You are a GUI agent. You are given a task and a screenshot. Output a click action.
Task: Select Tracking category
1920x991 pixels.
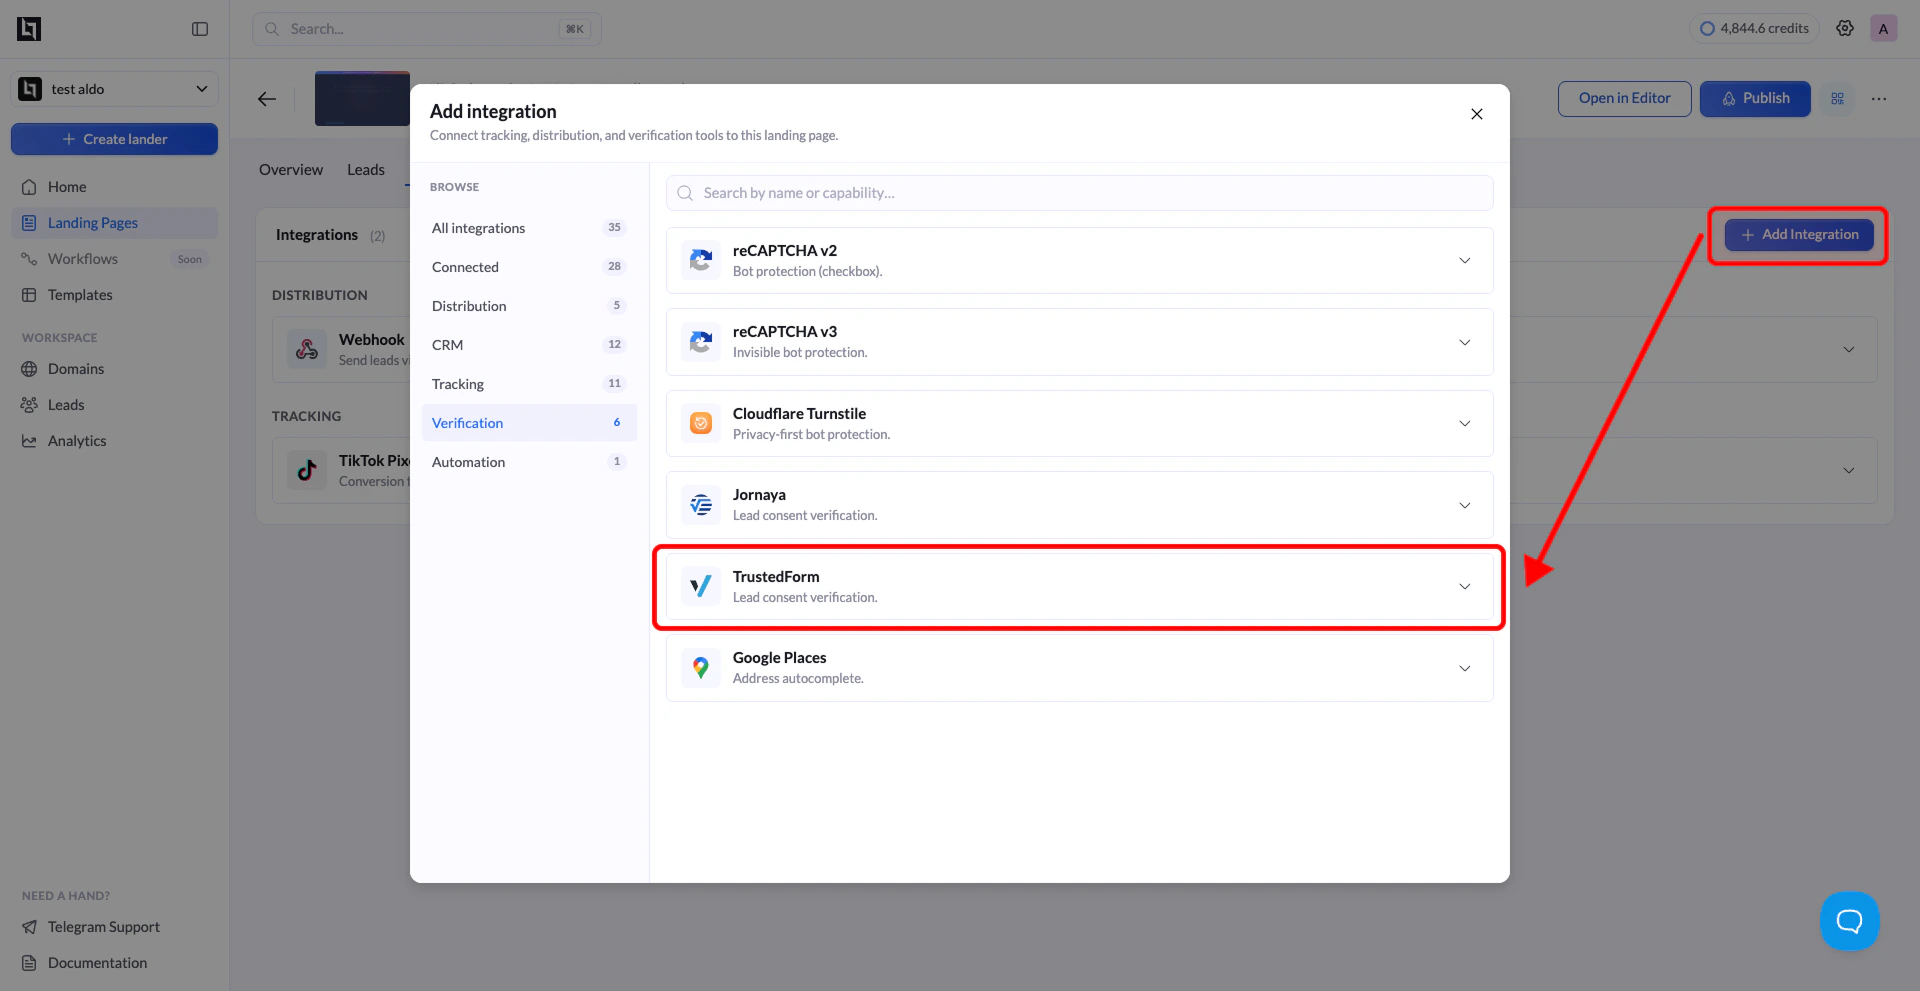[x=529, y=384]
